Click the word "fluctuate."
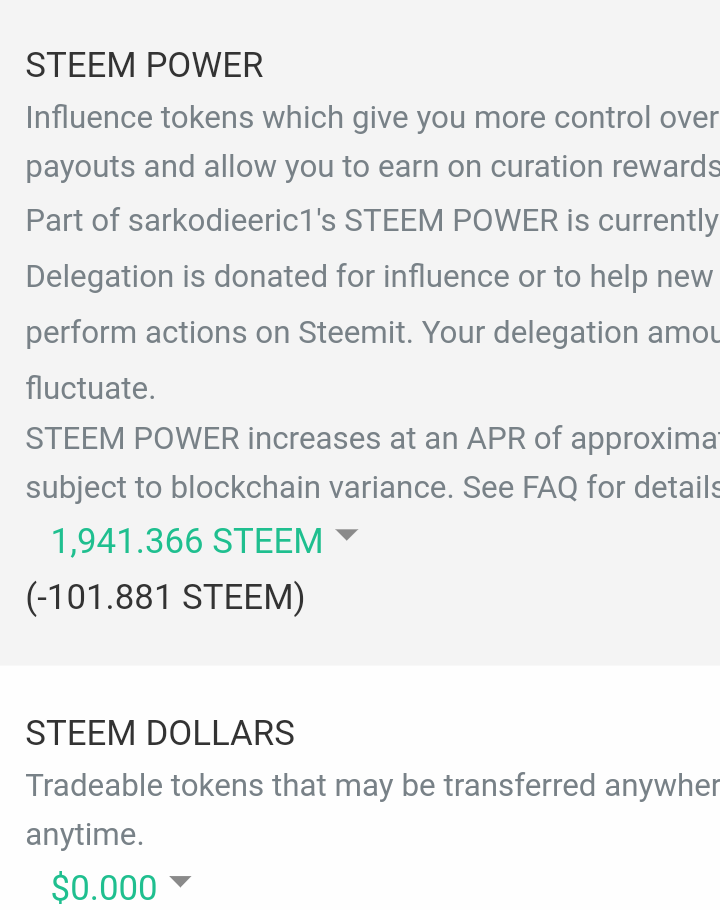 point(90,388)
